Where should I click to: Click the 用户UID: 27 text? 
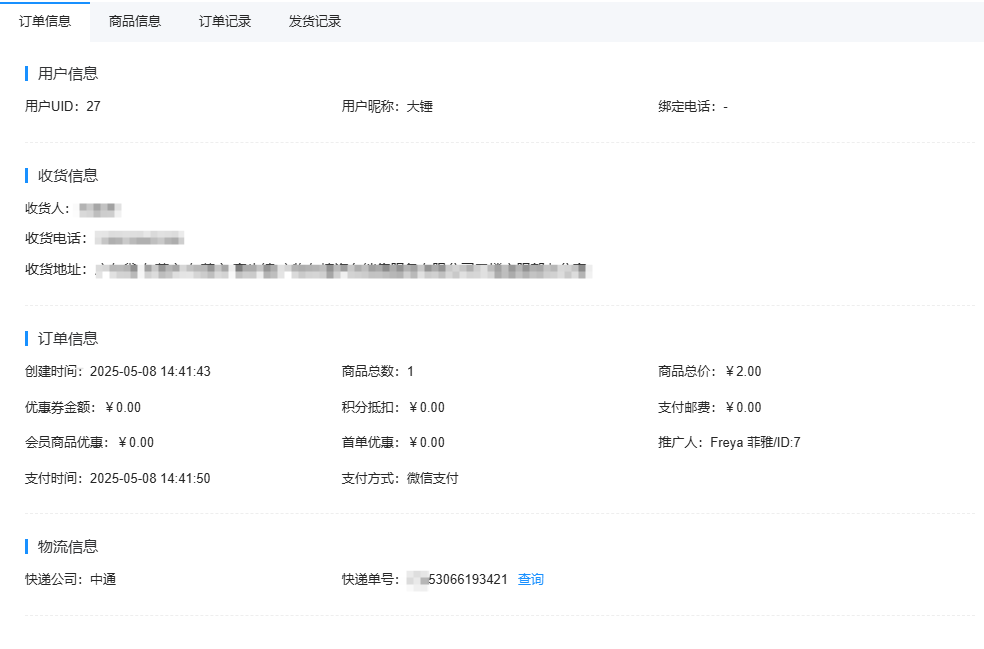click(63, 107)
